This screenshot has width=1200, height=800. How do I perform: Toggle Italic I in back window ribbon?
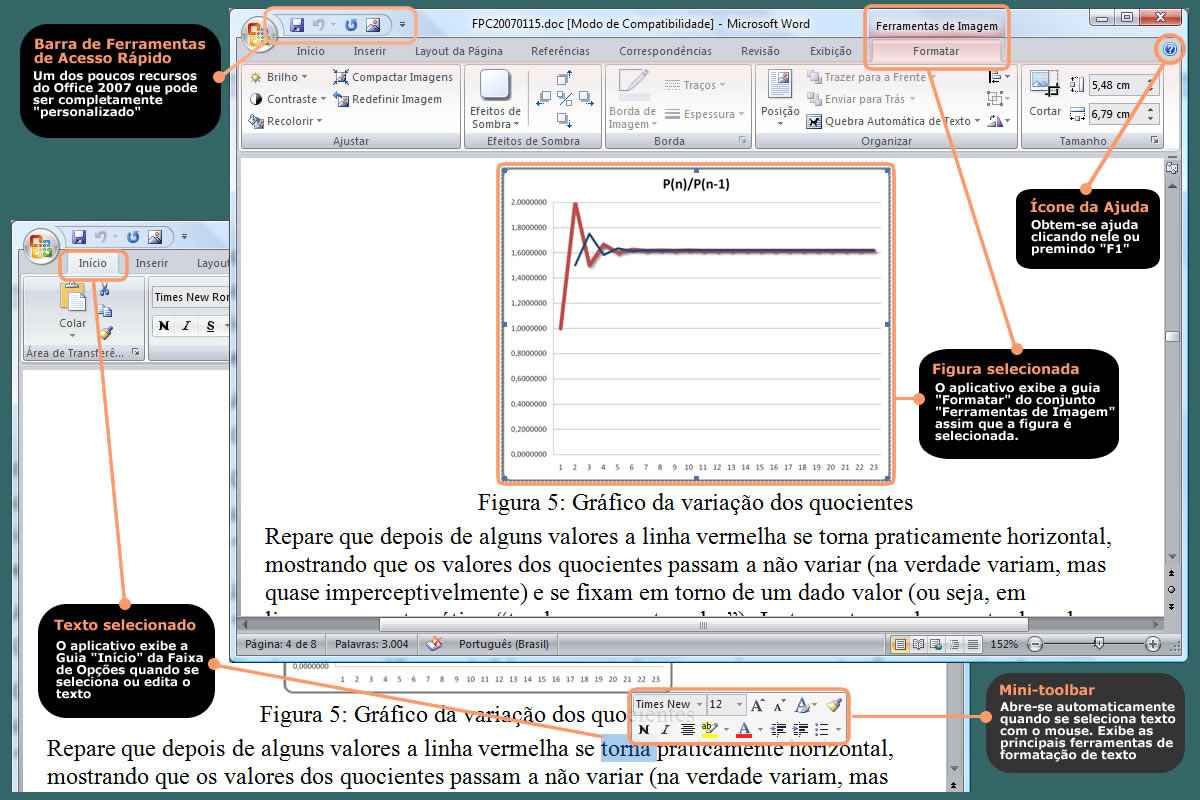(x=186, y=326)
